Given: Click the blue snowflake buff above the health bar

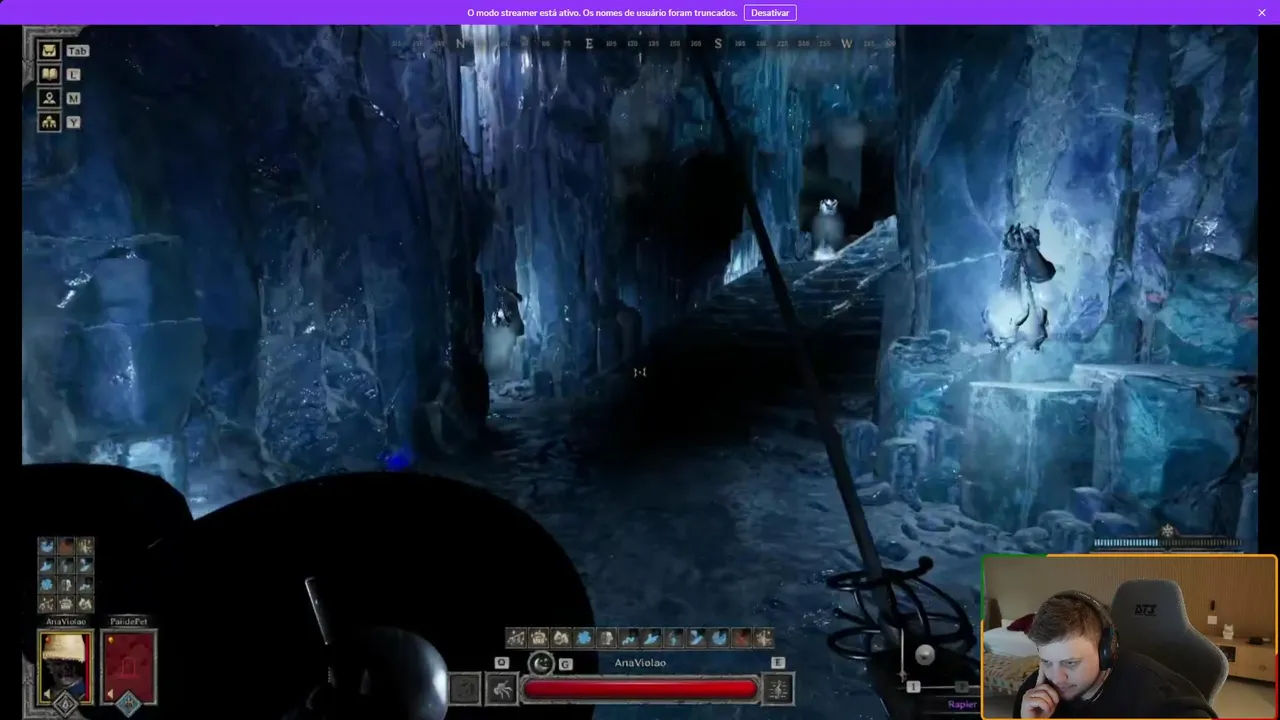Looking at the screenshot, I should [584, 637].
